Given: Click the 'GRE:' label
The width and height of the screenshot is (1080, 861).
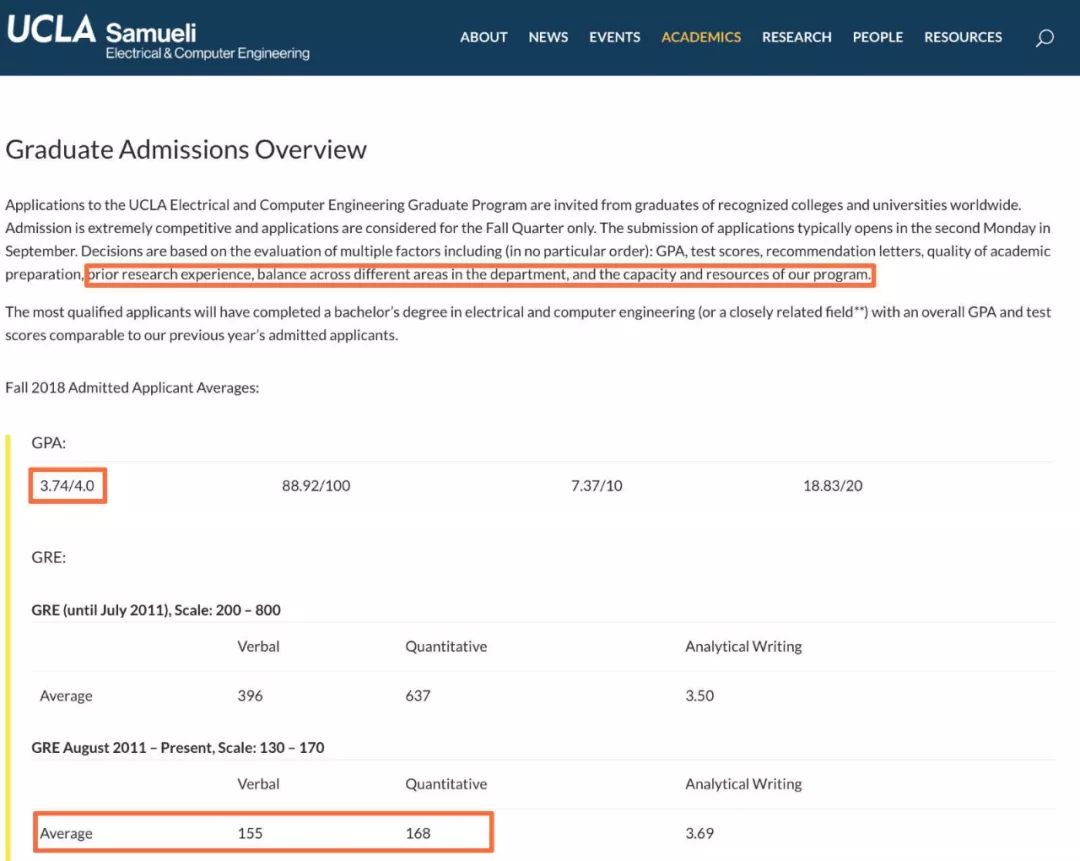Looking at the screenshot, I should [48, 557].
